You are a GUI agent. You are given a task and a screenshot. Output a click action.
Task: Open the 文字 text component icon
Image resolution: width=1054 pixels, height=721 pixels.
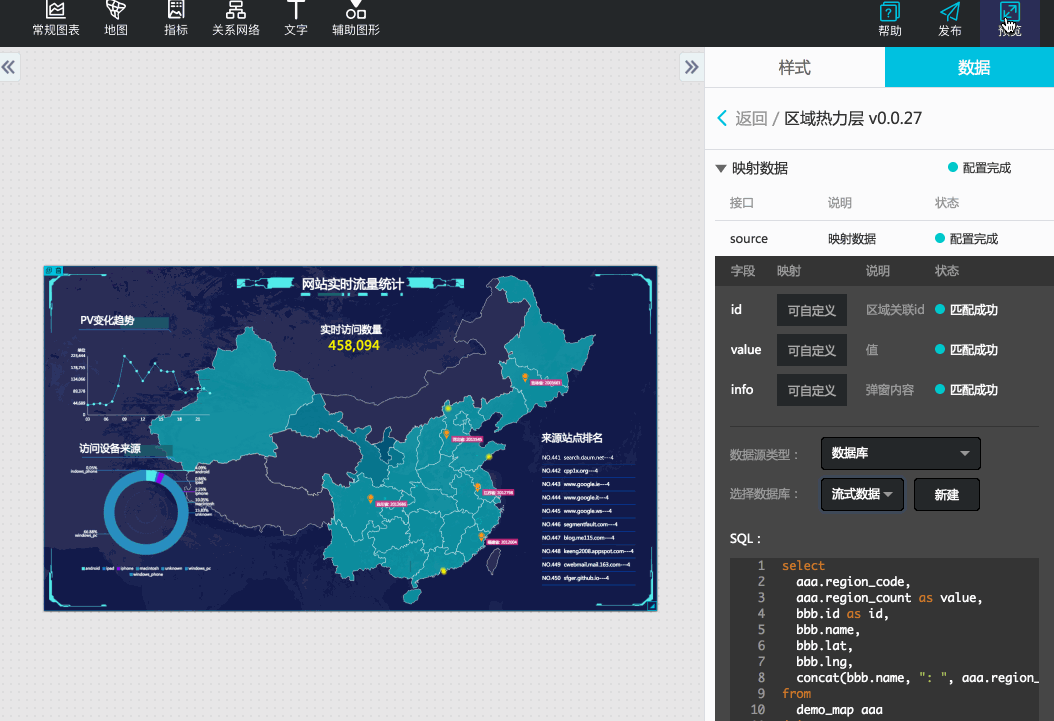(x=296, y=20)
